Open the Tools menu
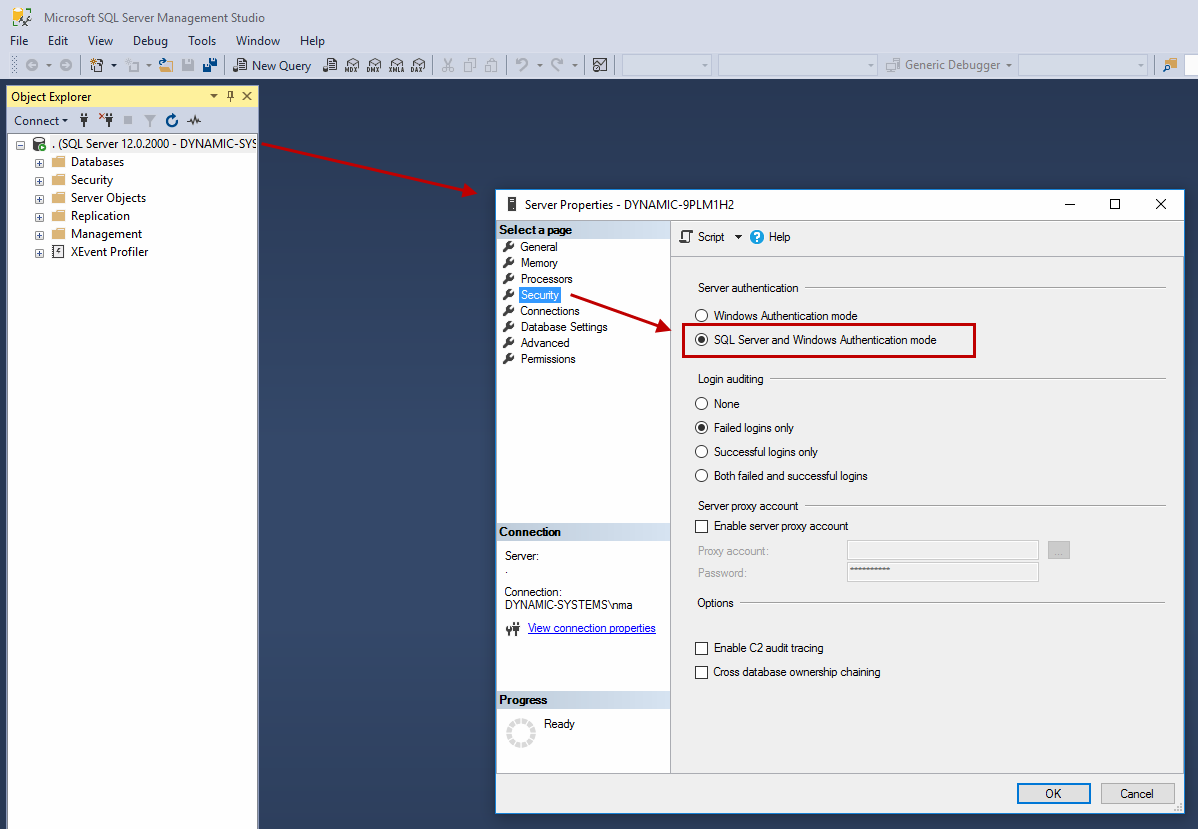This screenshot has height=829, width=1198. coord(202,41)
